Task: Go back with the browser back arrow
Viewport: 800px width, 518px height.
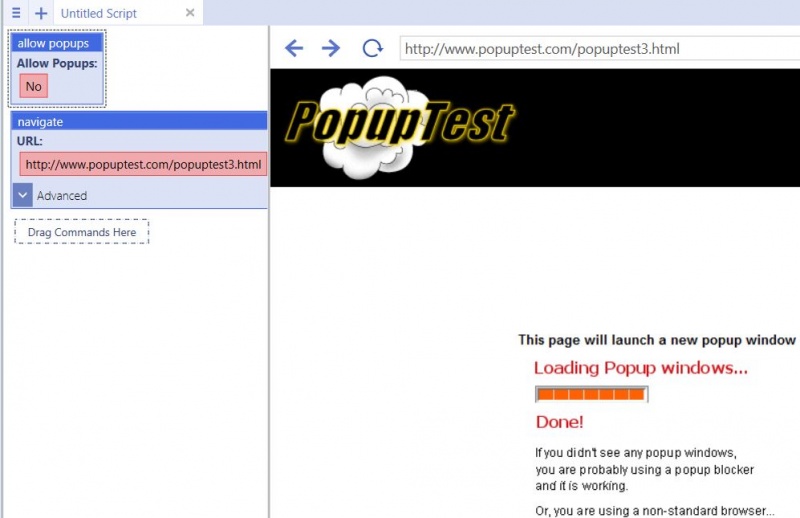Action: point(294,48)
